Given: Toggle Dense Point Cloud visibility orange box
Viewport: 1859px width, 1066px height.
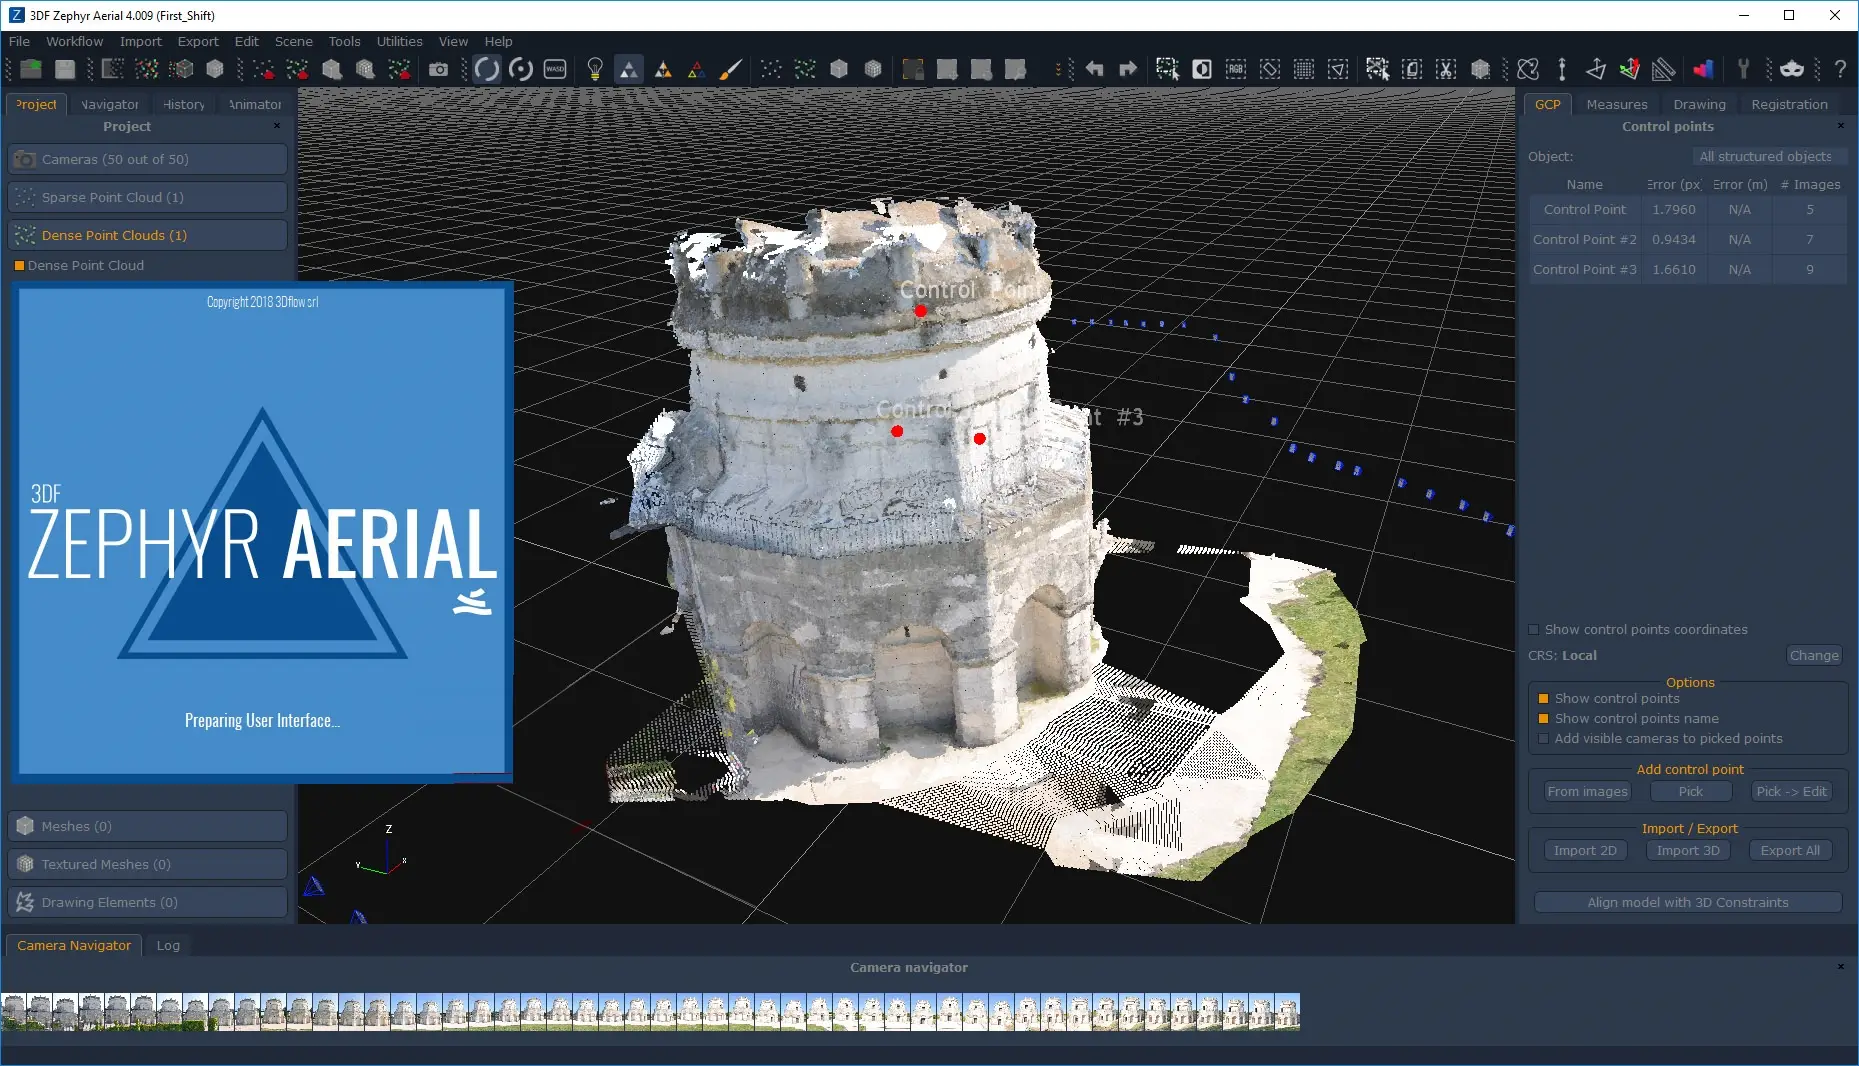Looking at the screenshot, I should (x=19, y=266).
